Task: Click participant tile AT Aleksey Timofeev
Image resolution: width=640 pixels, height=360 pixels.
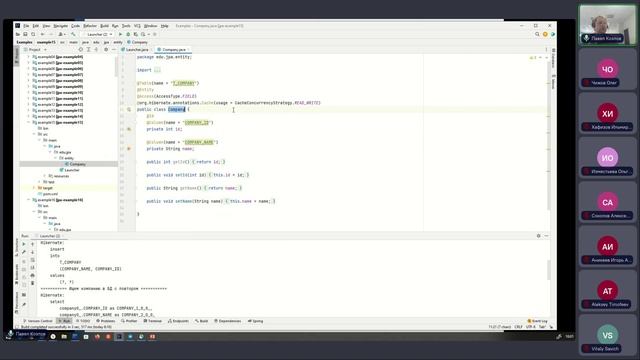Action: tap(607, 291)
